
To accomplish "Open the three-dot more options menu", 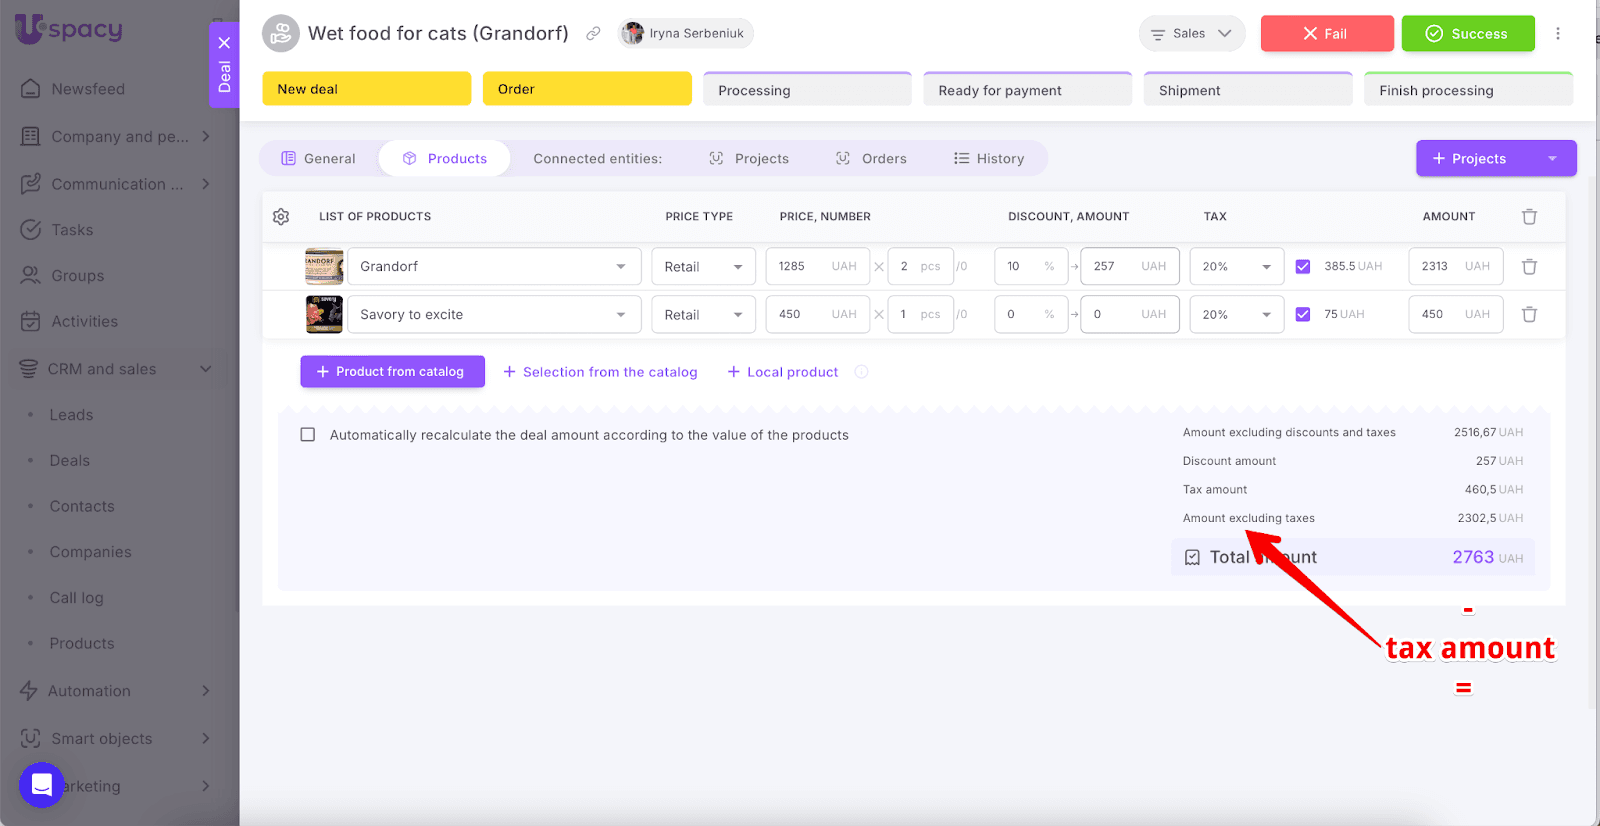I will [1557, 34].
